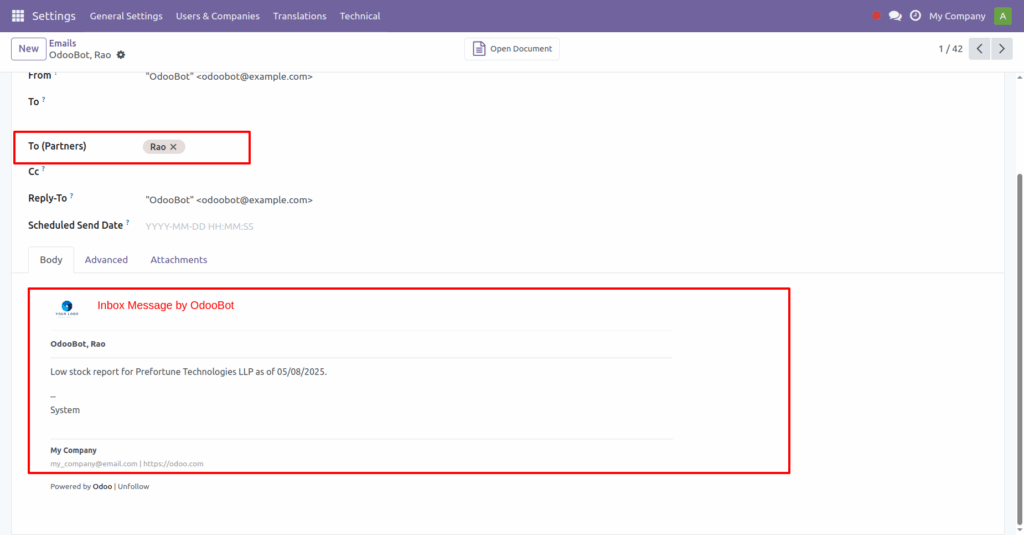Go back to Emails breadcrumb
The height and width of the screenshot is (535, 1024).
pos(63,43)
